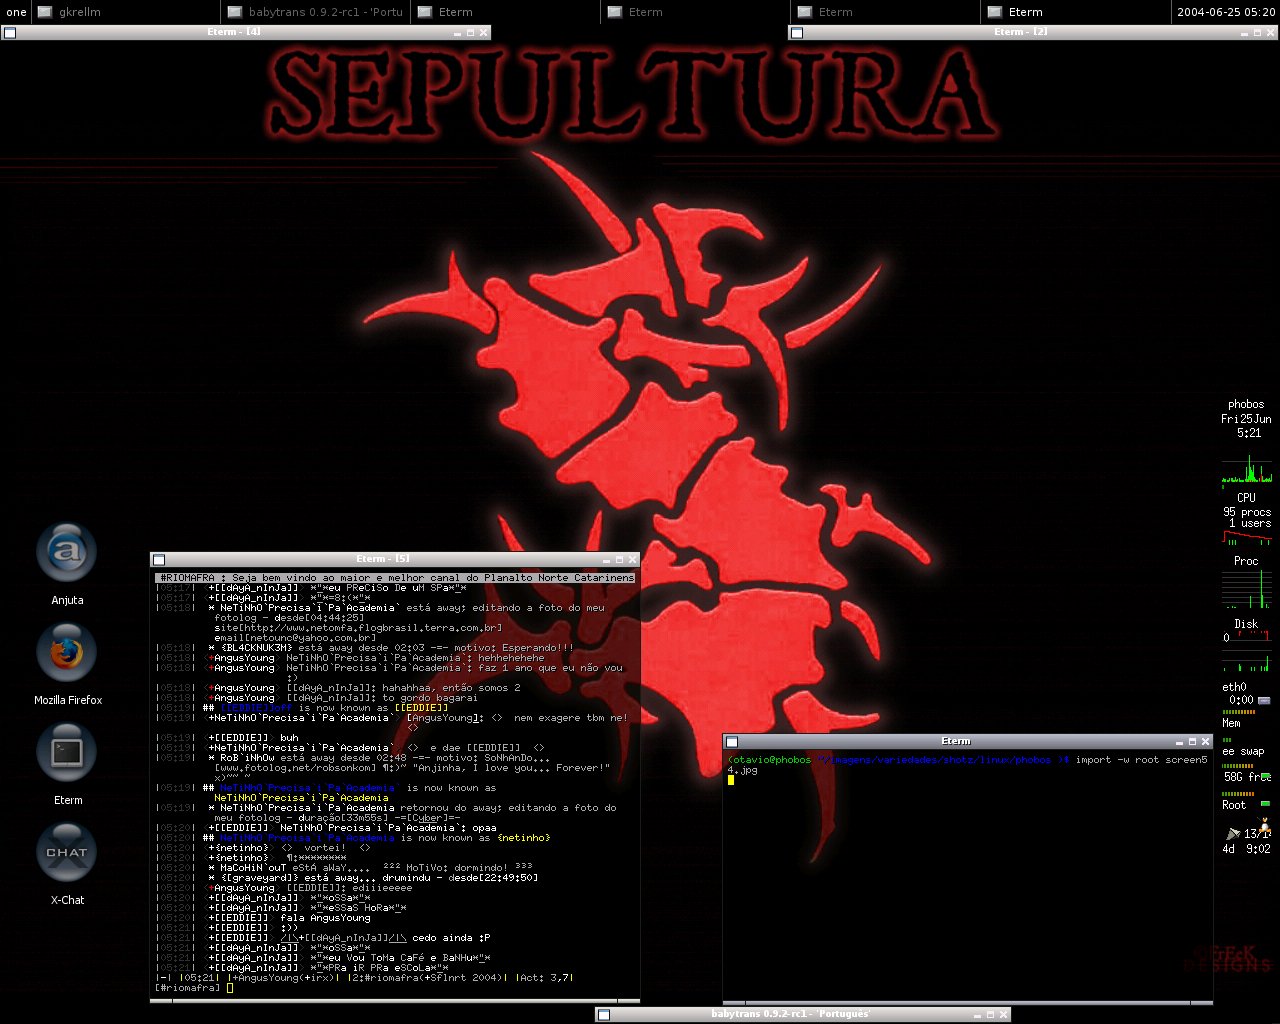Launch the X-Chat desktop icon

[x=67, y=852]
